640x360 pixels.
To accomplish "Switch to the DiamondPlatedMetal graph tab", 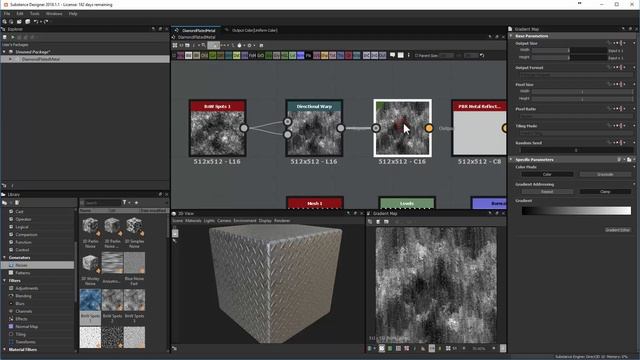I will [x=198, y=30].
